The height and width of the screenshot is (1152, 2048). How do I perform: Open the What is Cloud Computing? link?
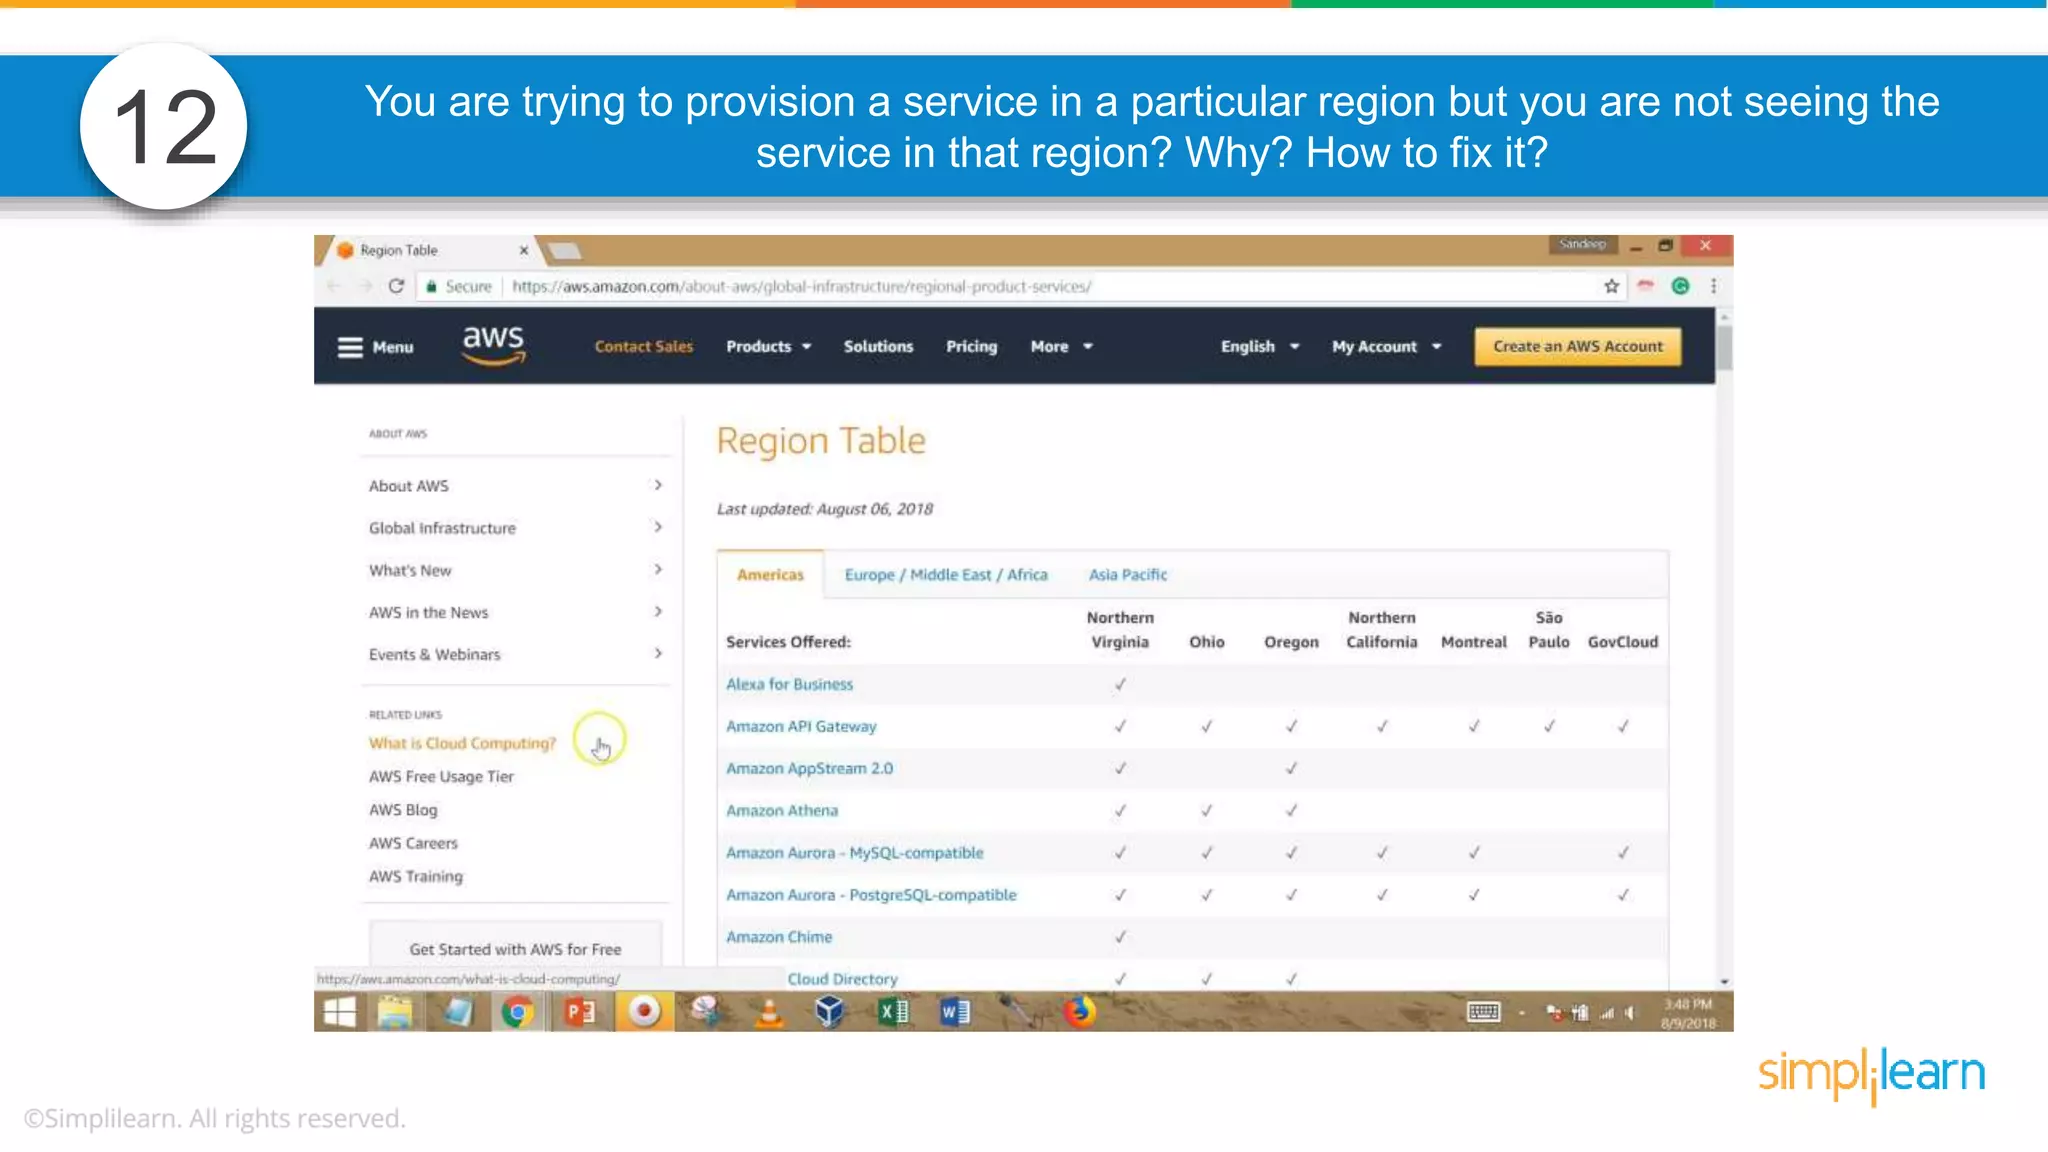point(462,743)
